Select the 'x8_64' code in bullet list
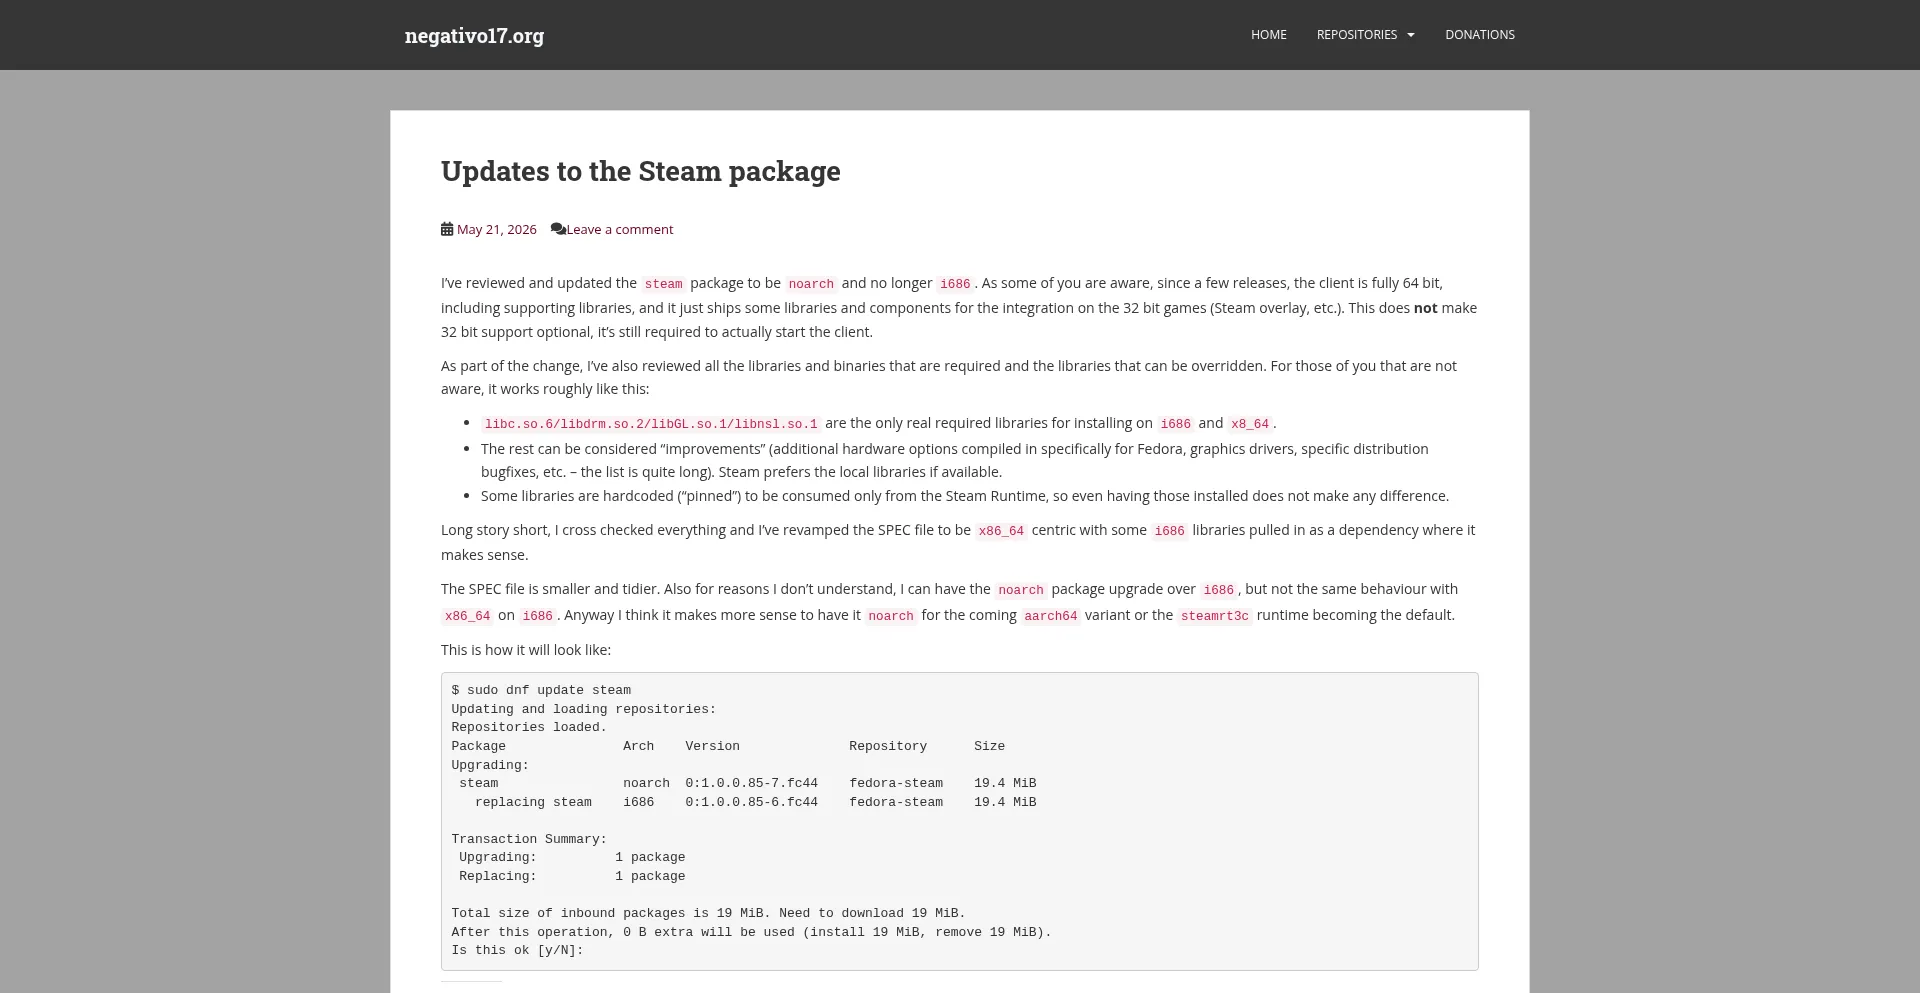 [1250, 424]
